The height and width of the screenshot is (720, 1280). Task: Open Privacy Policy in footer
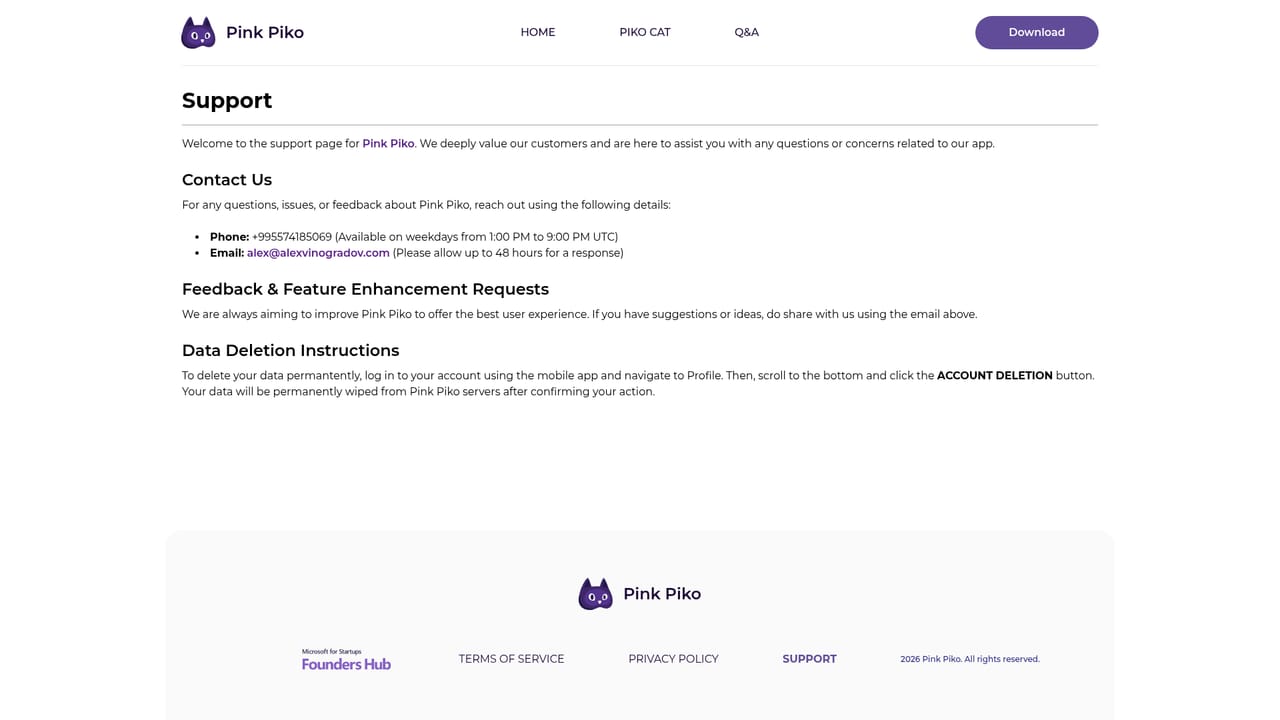(673, 659)
